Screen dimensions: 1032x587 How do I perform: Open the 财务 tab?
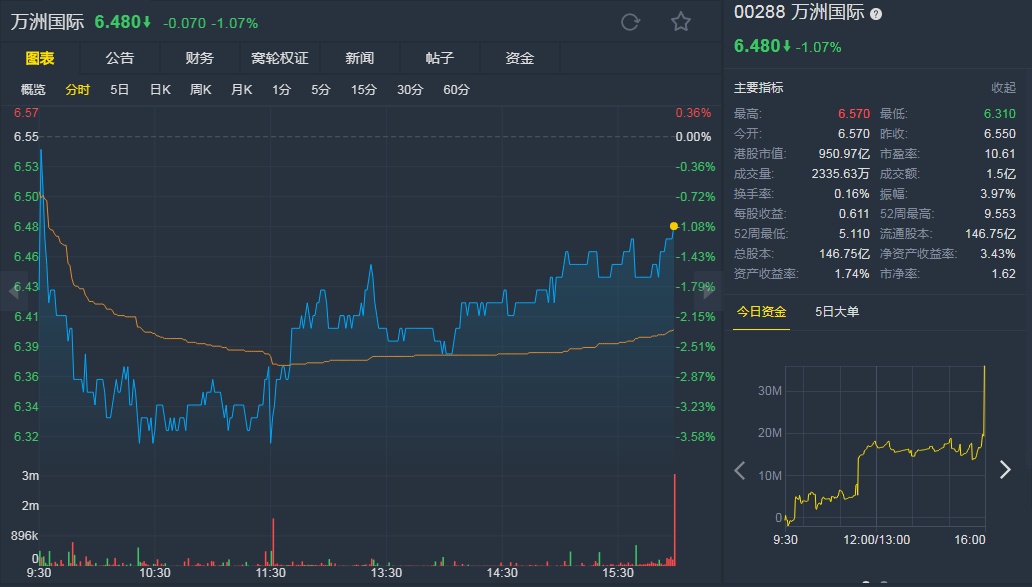point(199,58)
